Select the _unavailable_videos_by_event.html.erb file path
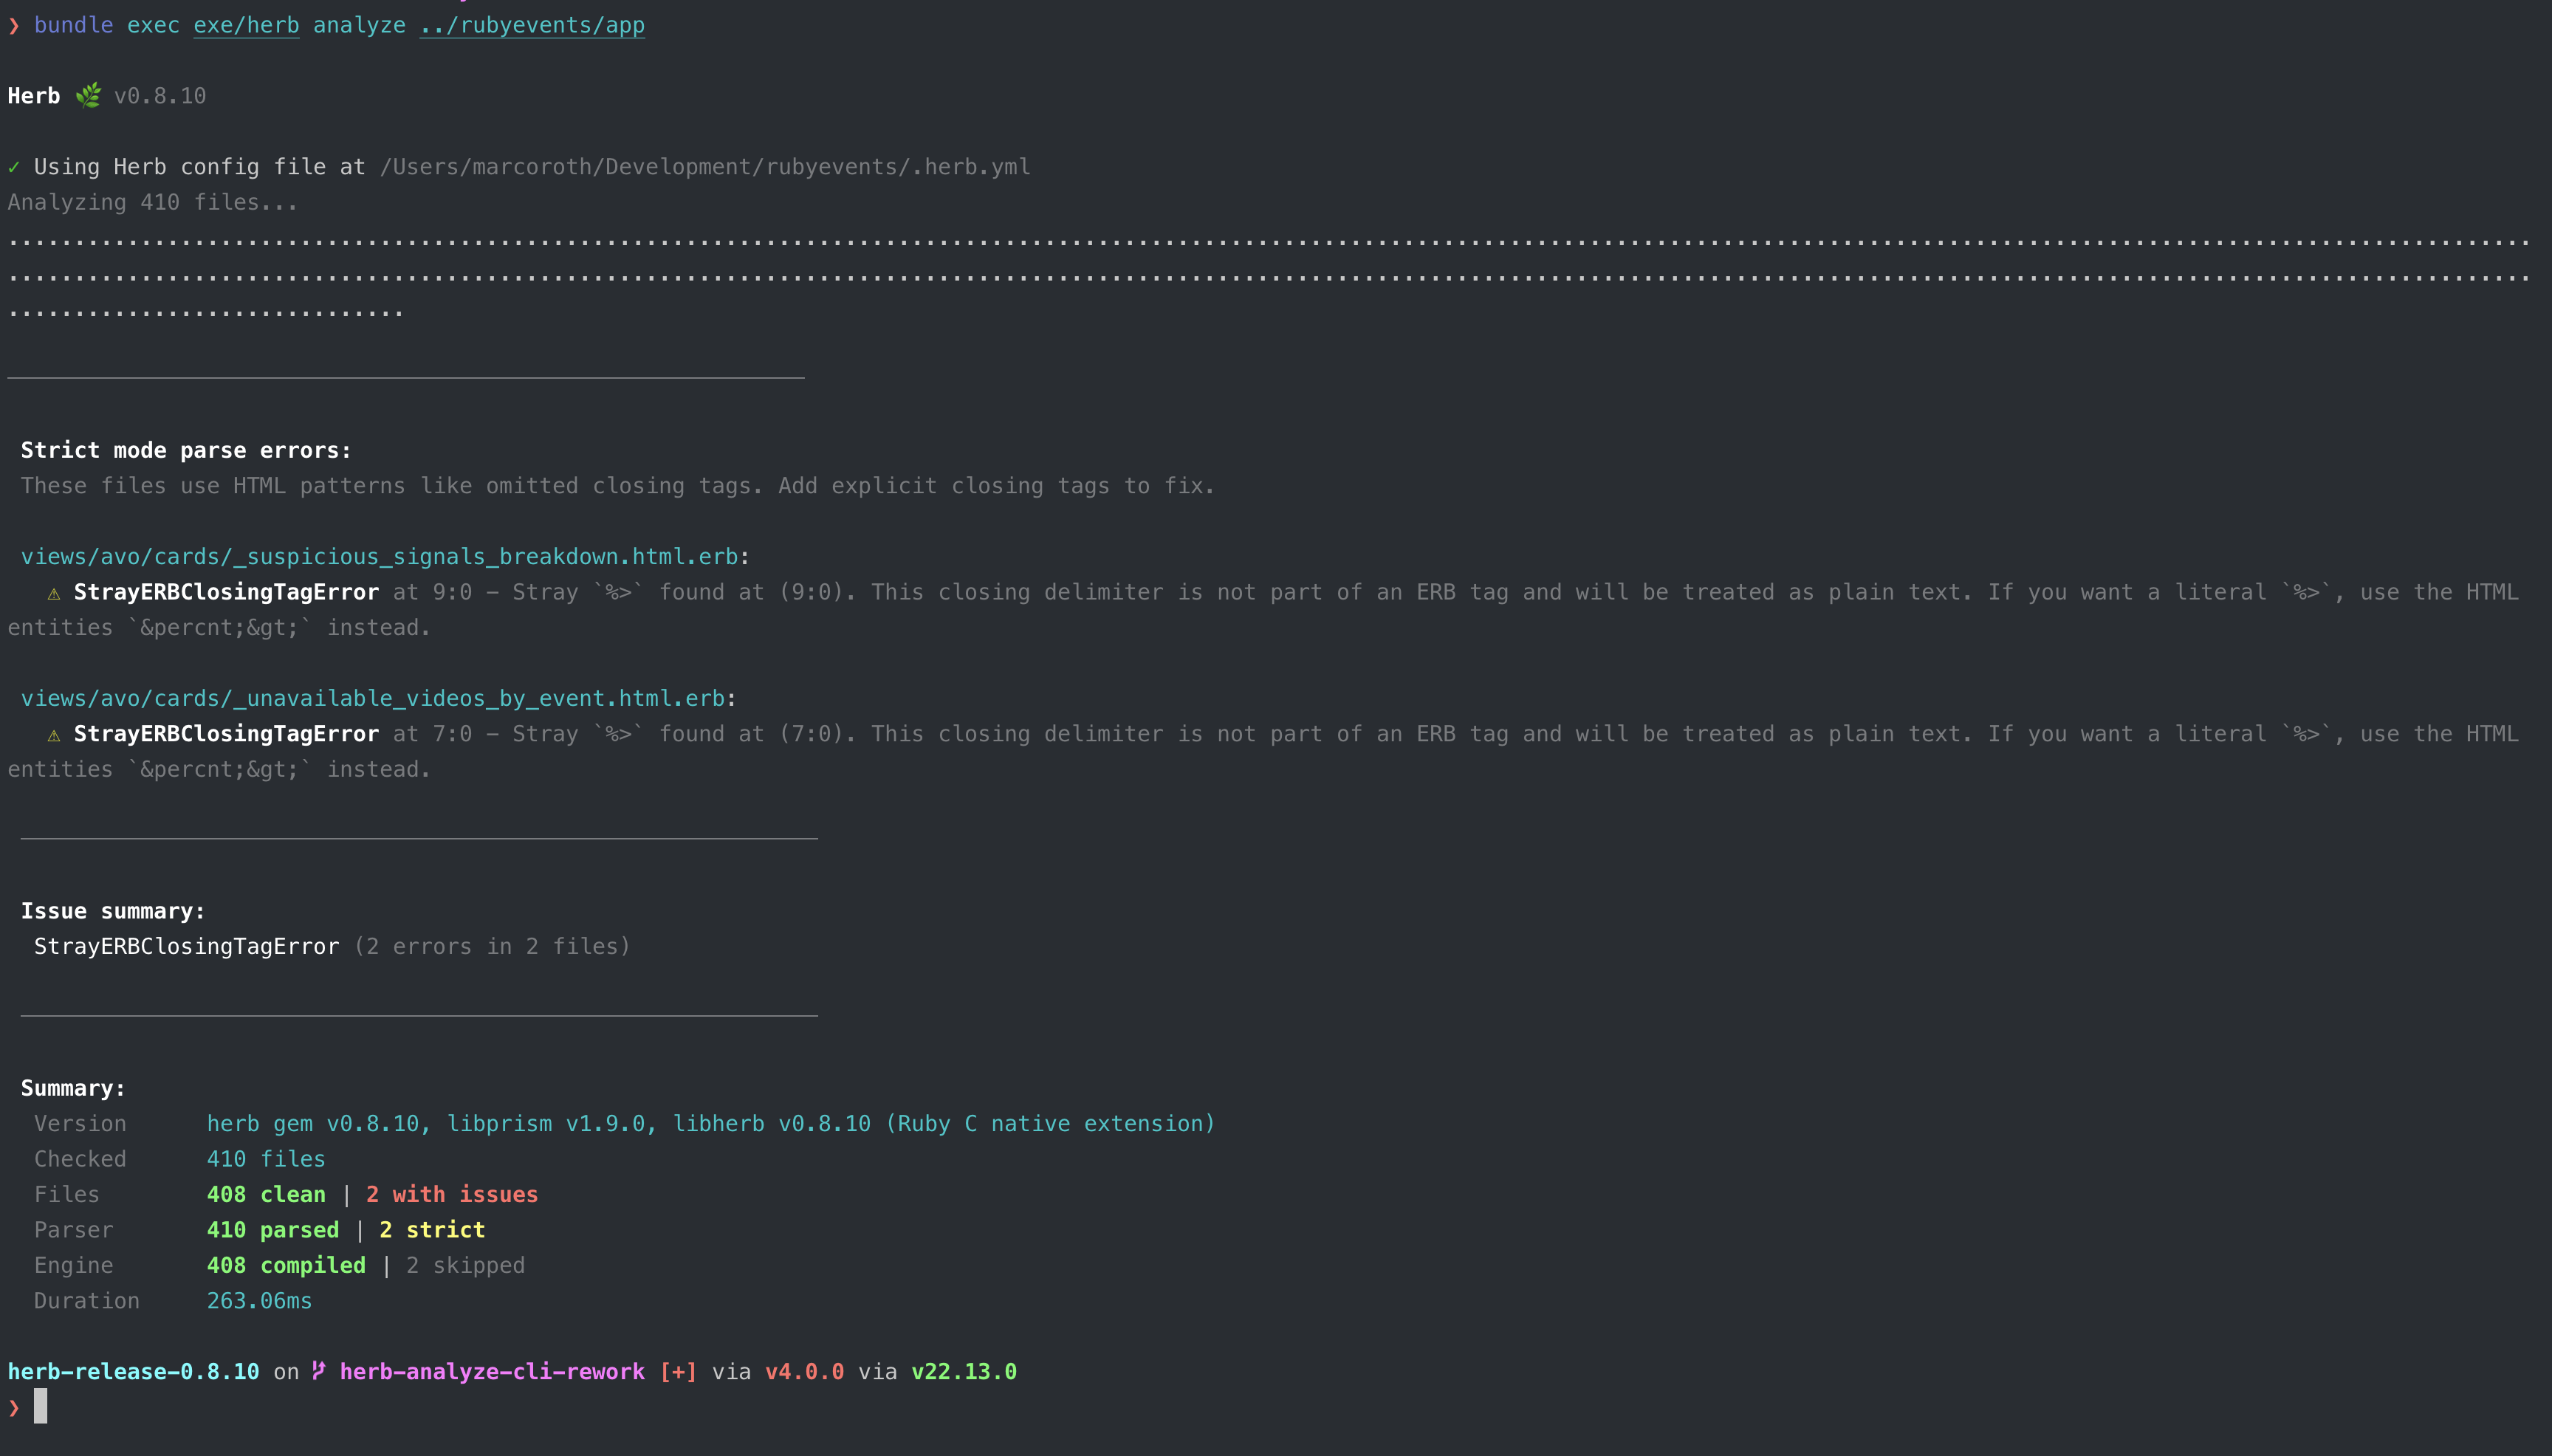2552x1456 pixels. [374, 698]
